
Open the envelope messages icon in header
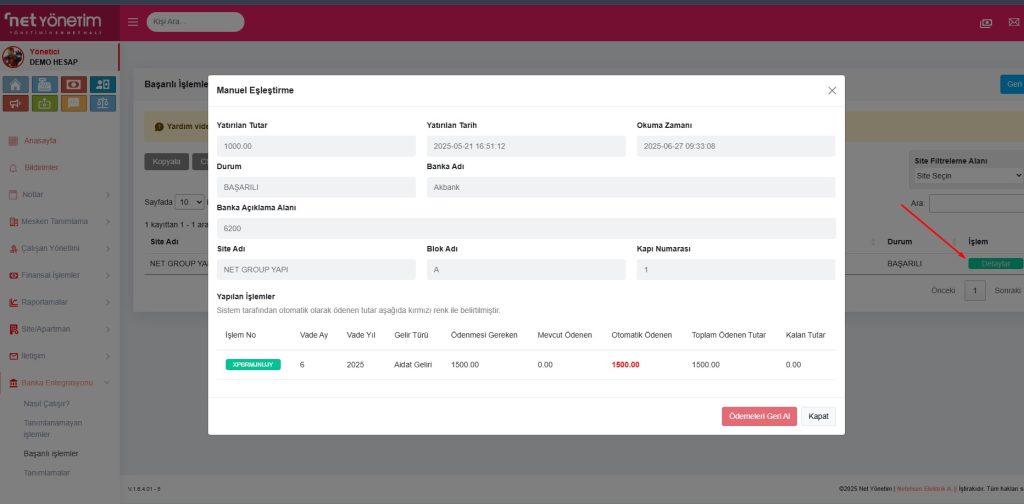[x=1013, y=22]
